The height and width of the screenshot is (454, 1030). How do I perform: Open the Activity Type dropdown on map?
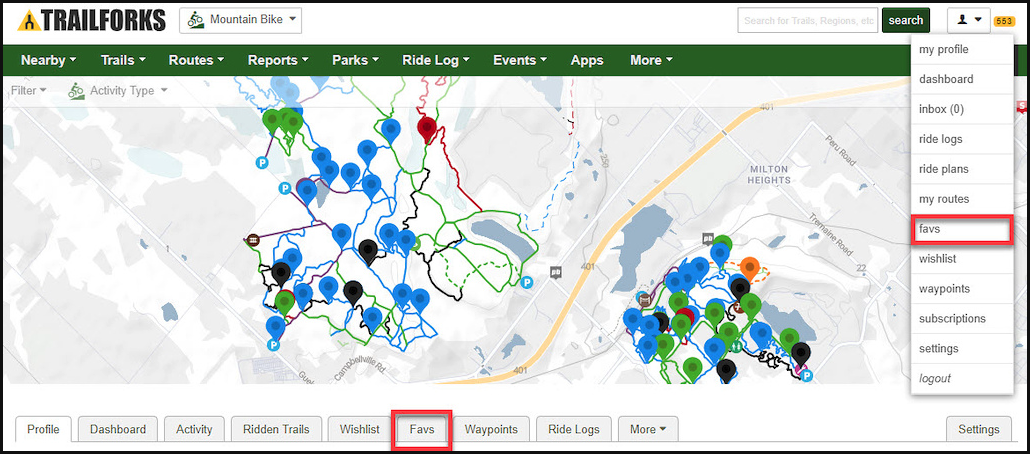pyautogui.click(x=118, y=91)
